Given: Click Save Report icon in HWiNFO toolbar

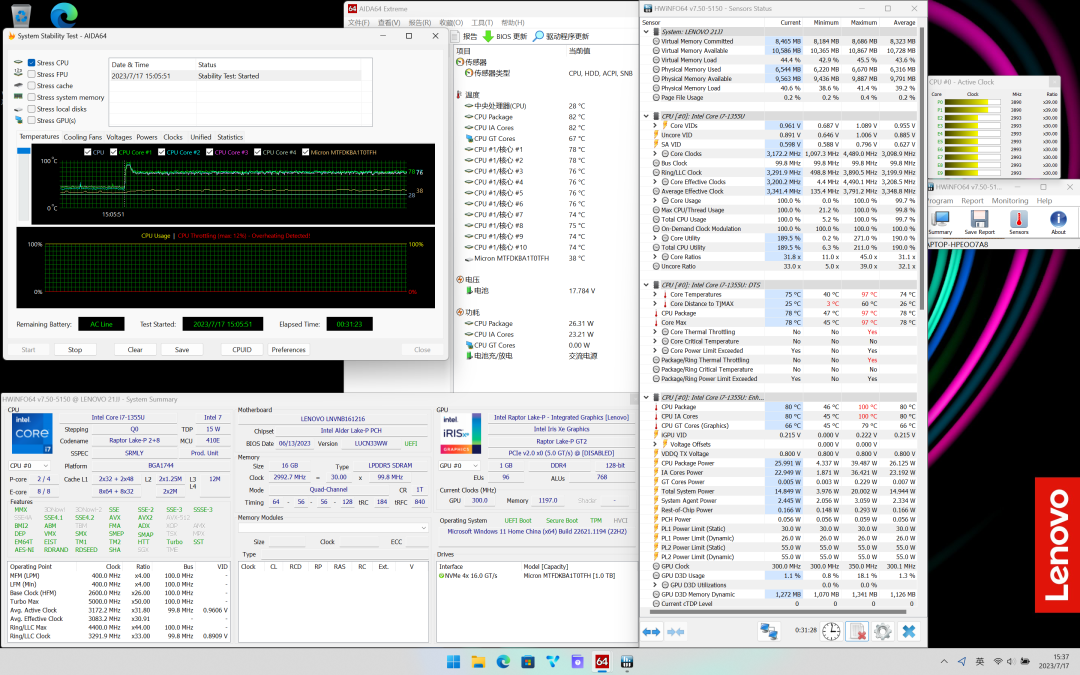Looking at the screenshot, I should click(977, 221).
